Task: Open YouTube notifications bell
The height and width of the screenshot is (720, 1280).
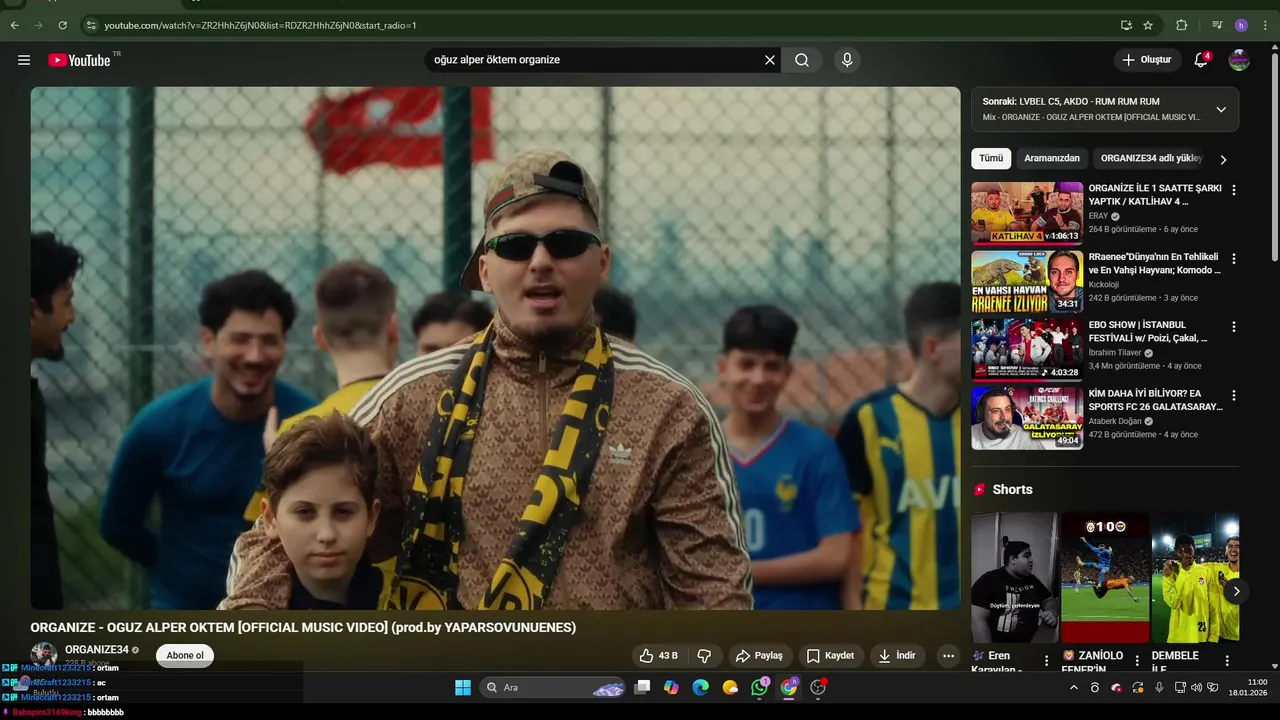Action: pyautogui.click(x=1201, y=60)
